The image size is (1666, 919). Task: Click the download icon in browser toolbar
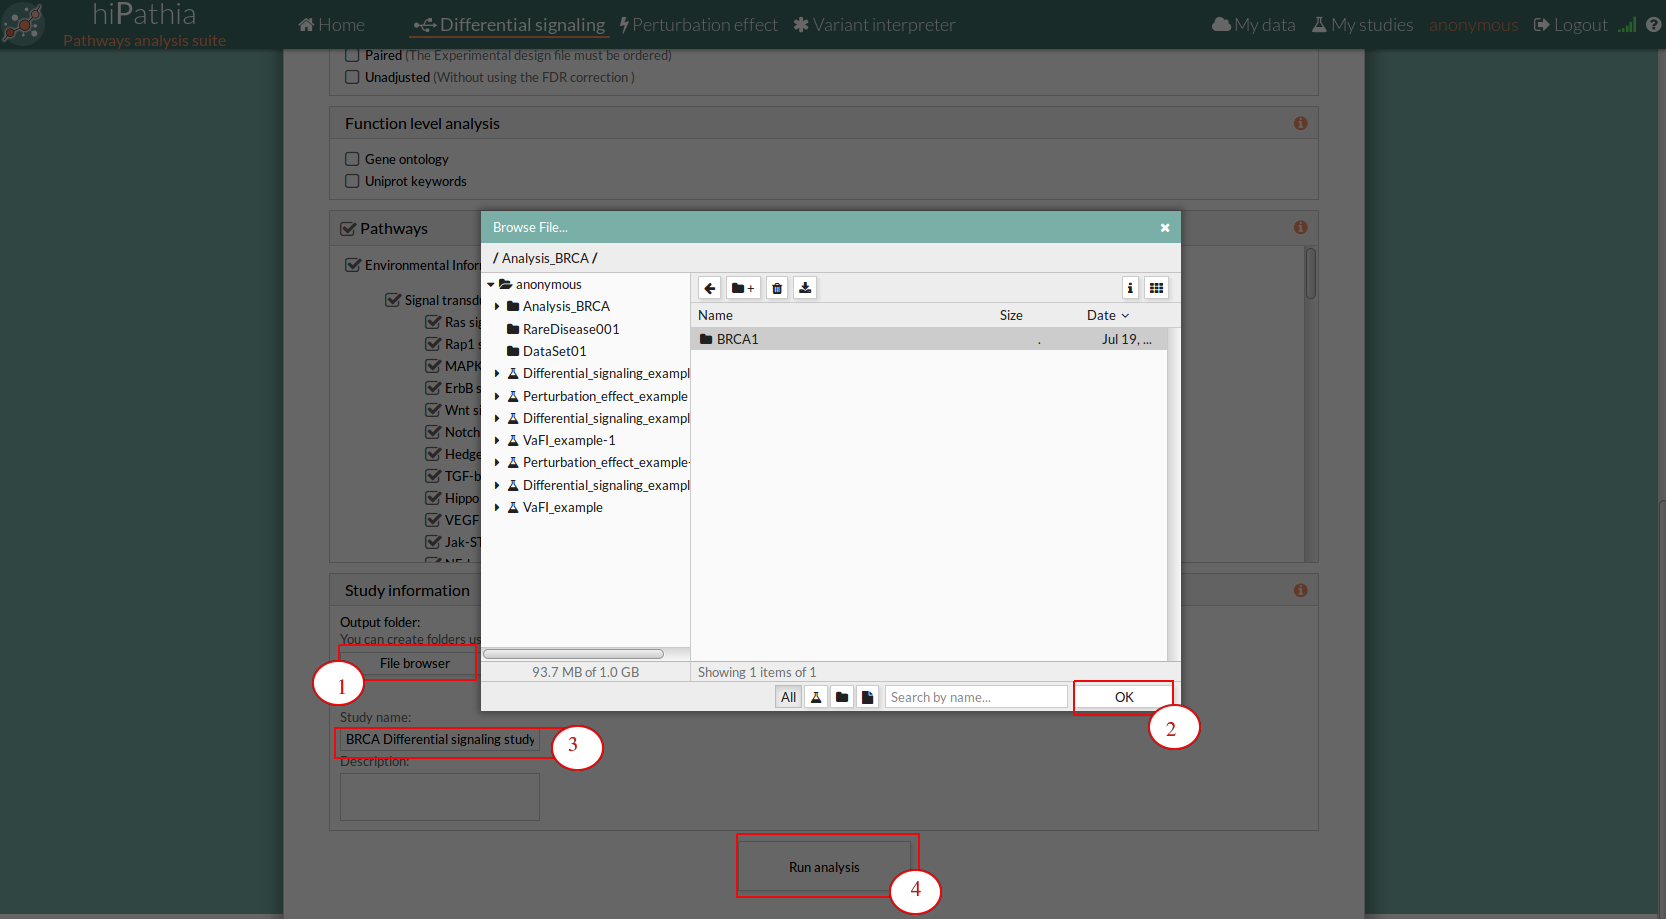[x=805, y=288]
